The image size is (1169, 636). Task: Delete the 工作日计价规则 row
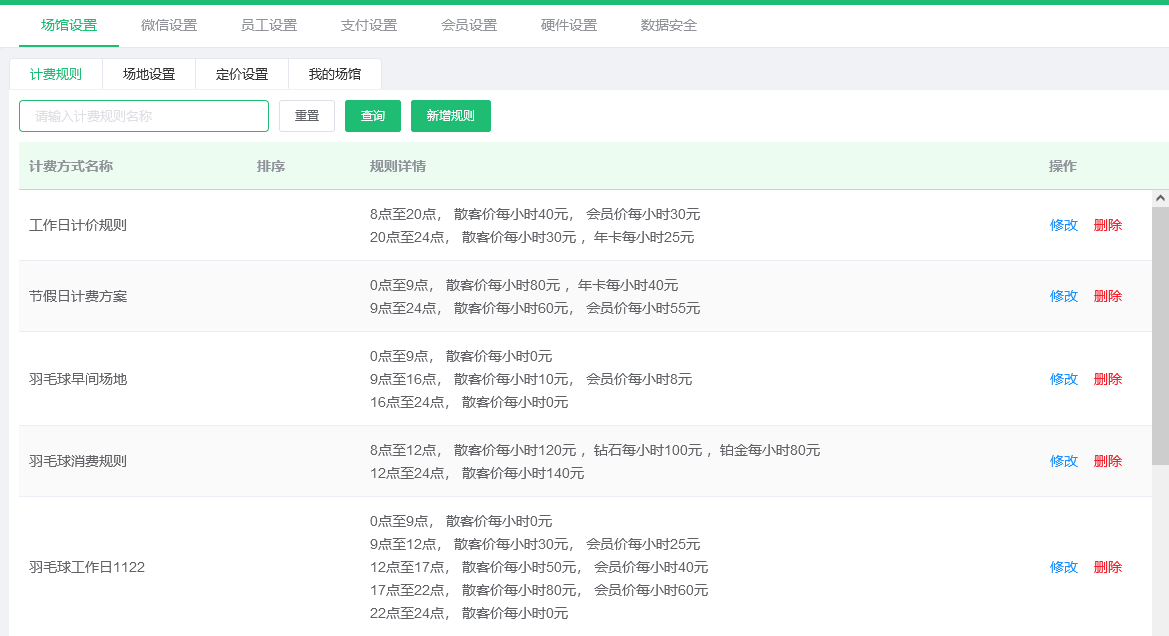pos(1108,225)
